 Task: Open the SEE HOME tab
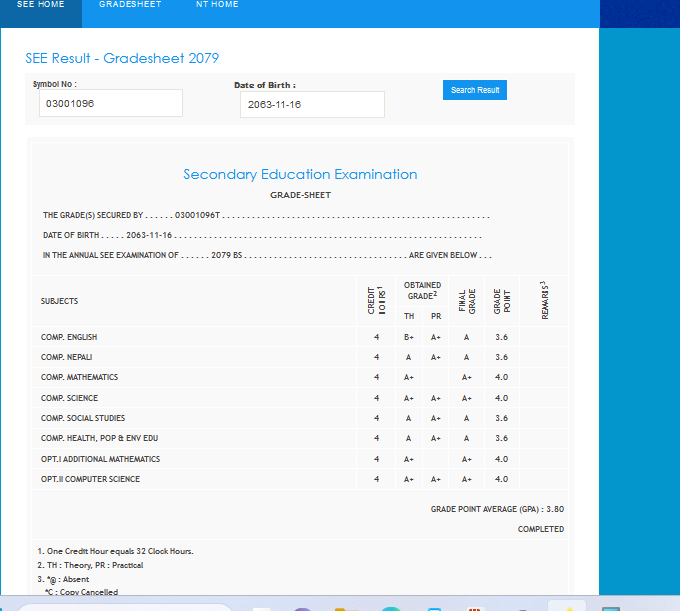pos(40,5)
